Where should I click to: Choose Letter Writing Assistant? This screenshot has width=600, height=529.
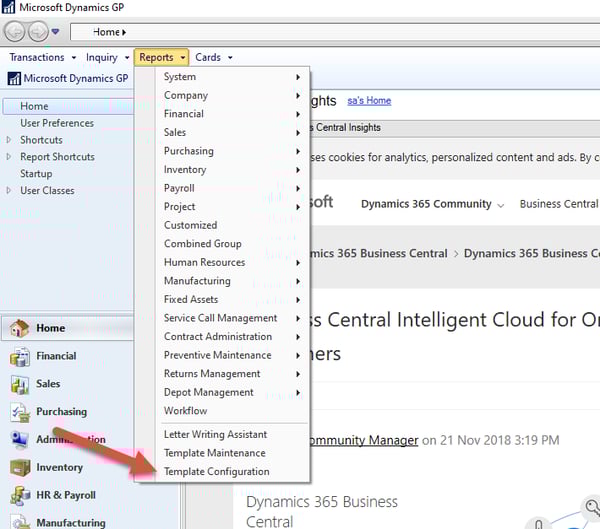(232, 434)
